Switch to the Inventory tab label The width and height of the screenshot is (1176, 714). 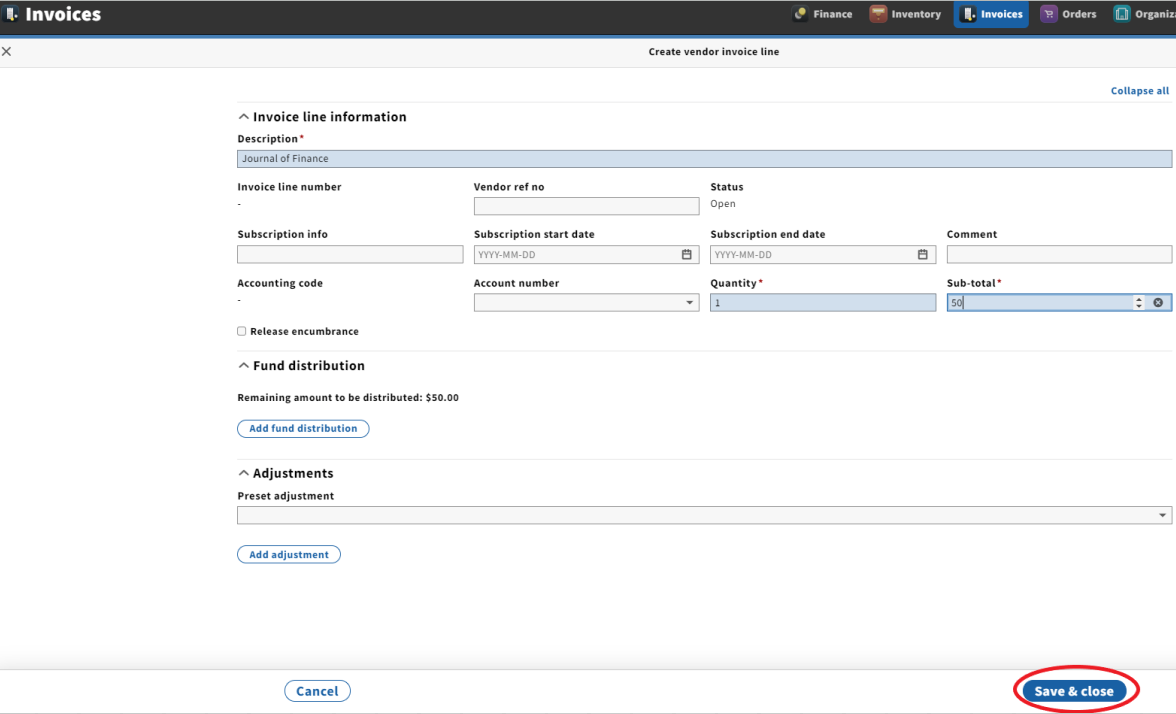[x=916, y=14]
